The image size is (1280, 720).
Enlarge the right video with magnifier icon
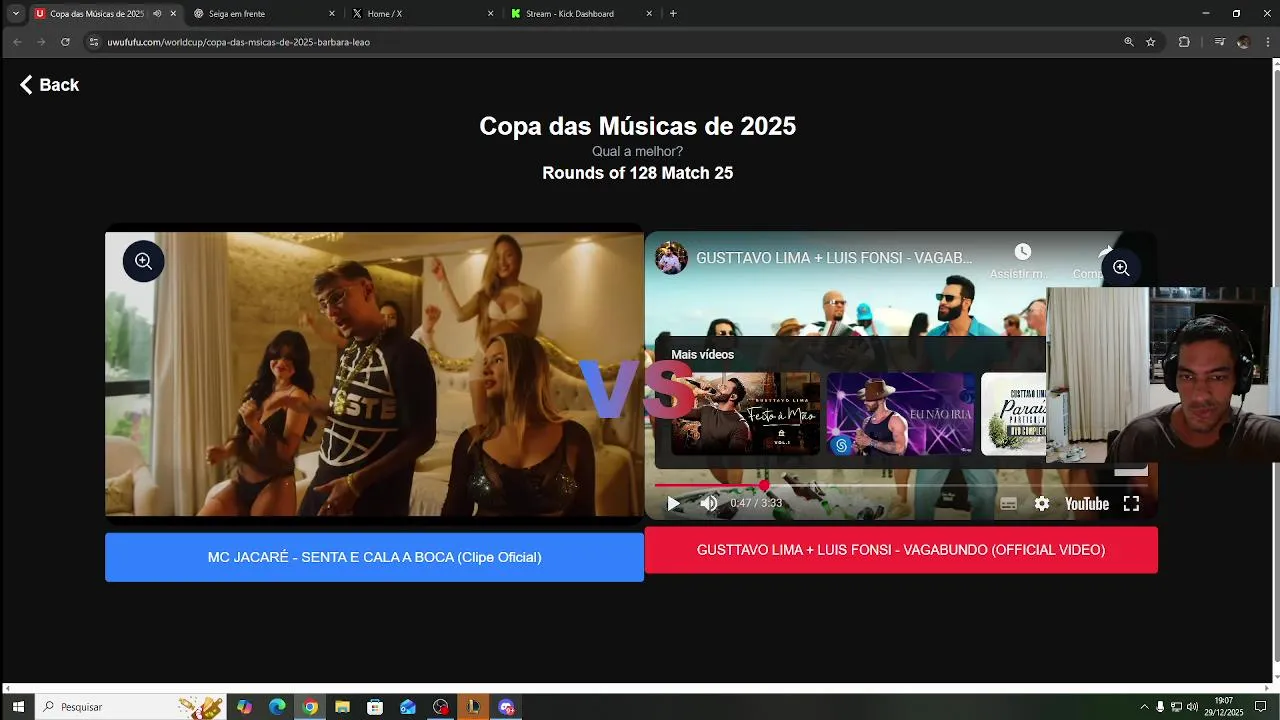tap(1121, 268)
